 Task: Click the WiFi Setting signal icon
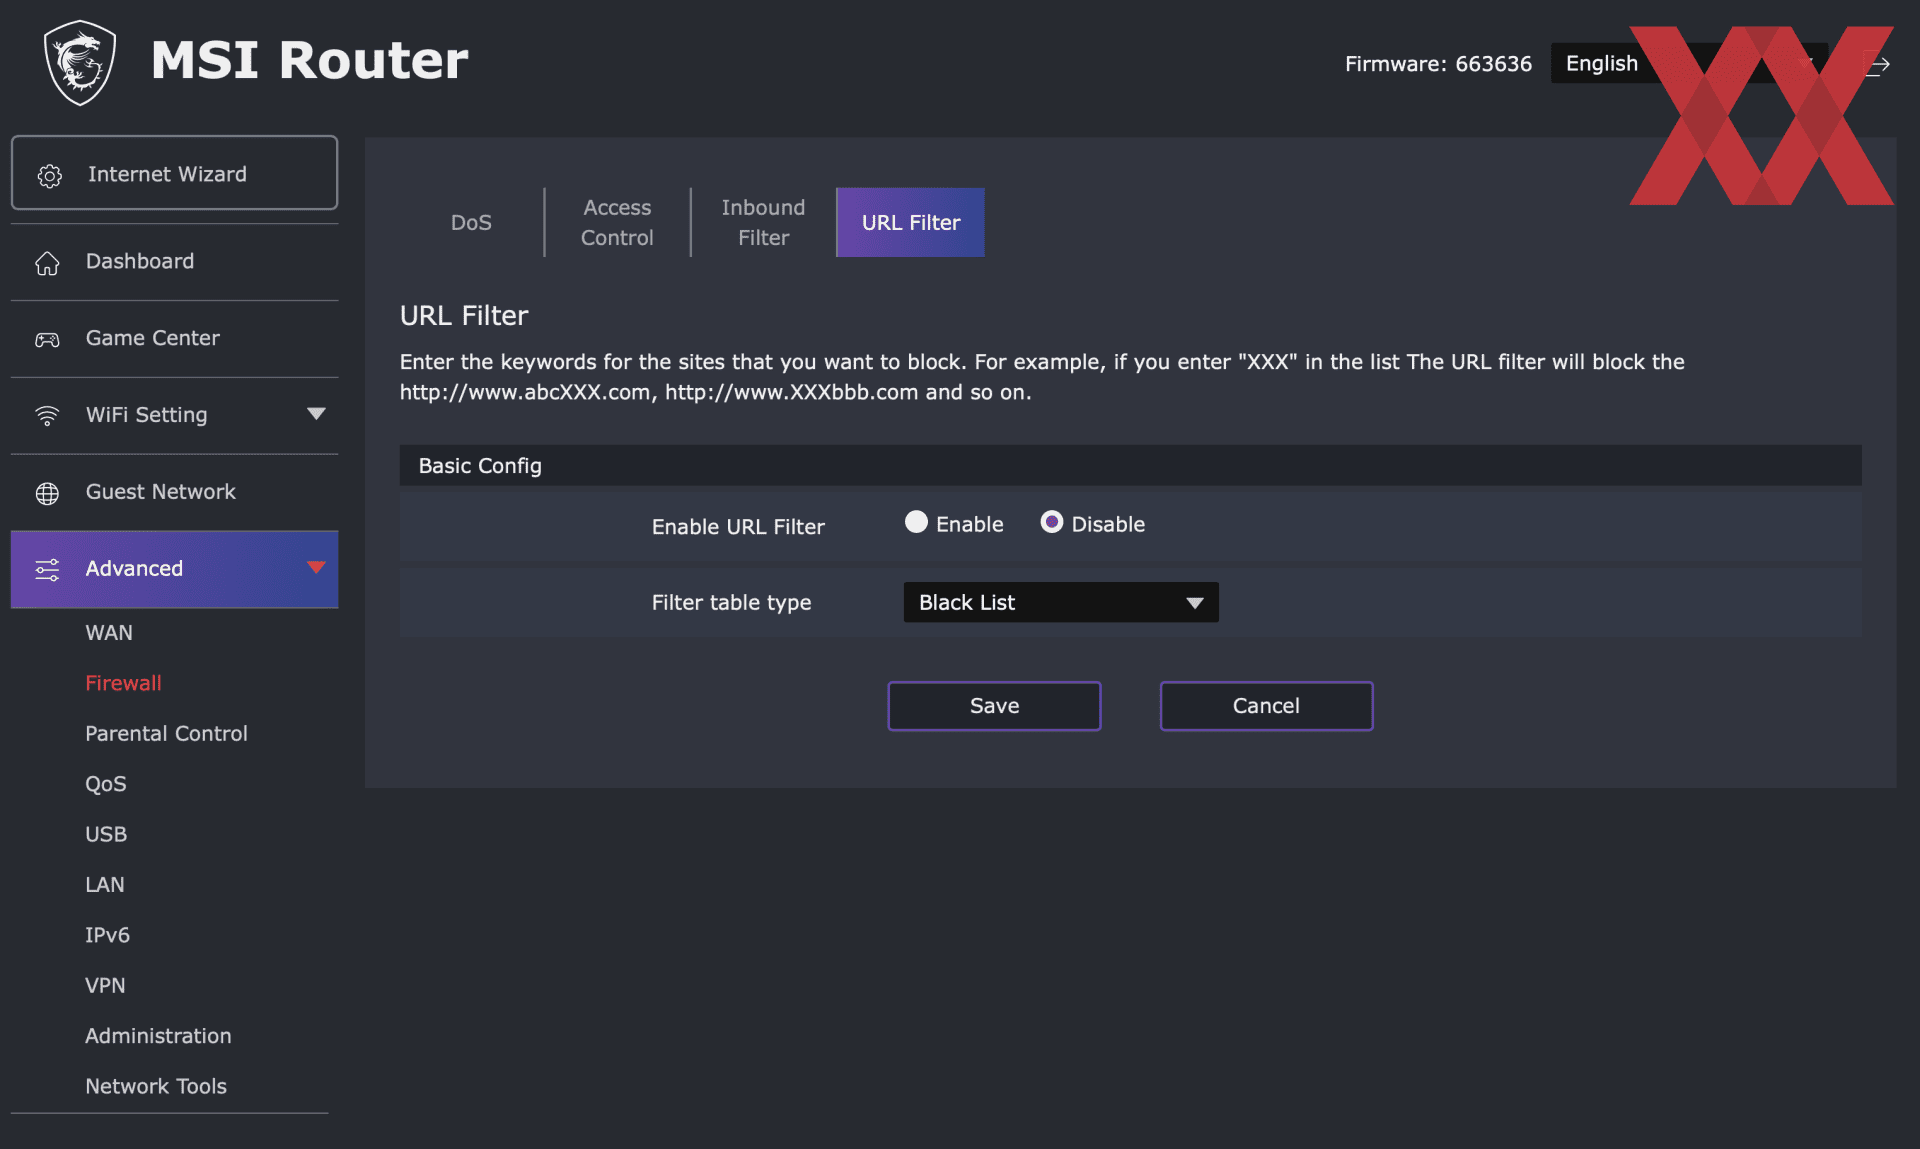(x=47, y=416)
